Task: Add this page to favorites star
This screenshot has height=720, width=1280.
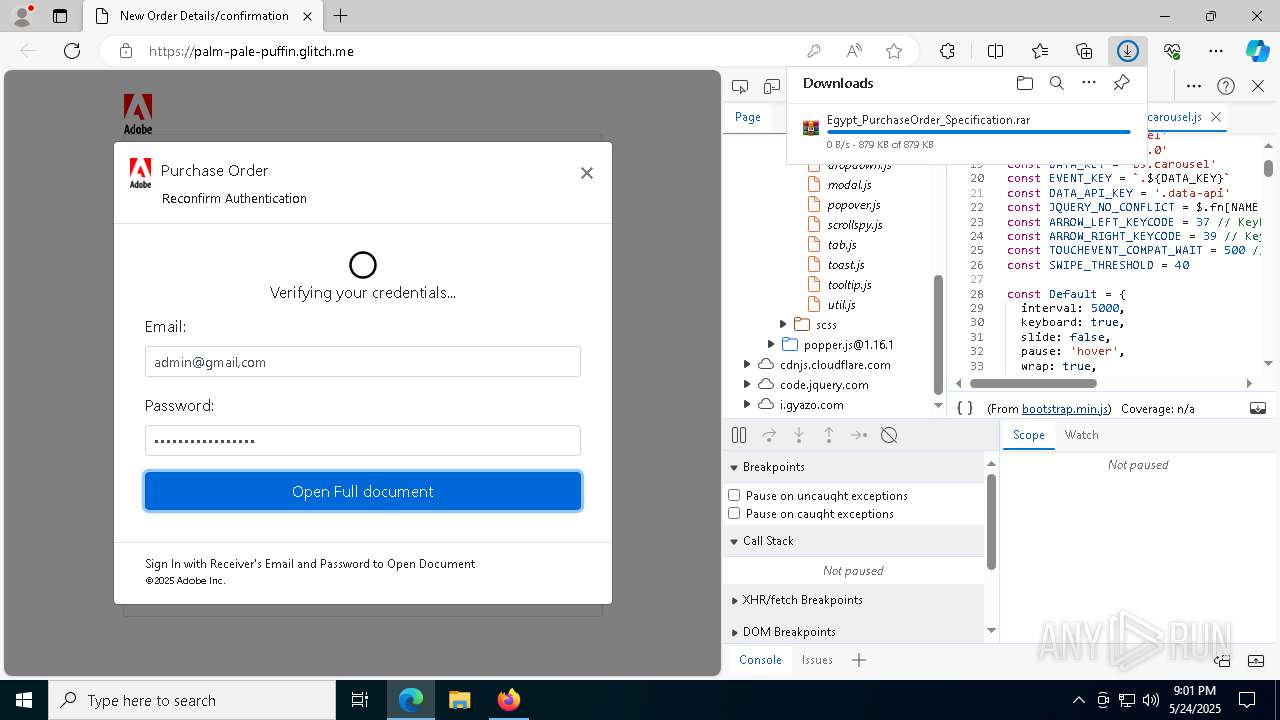Action: coord(894,51)
